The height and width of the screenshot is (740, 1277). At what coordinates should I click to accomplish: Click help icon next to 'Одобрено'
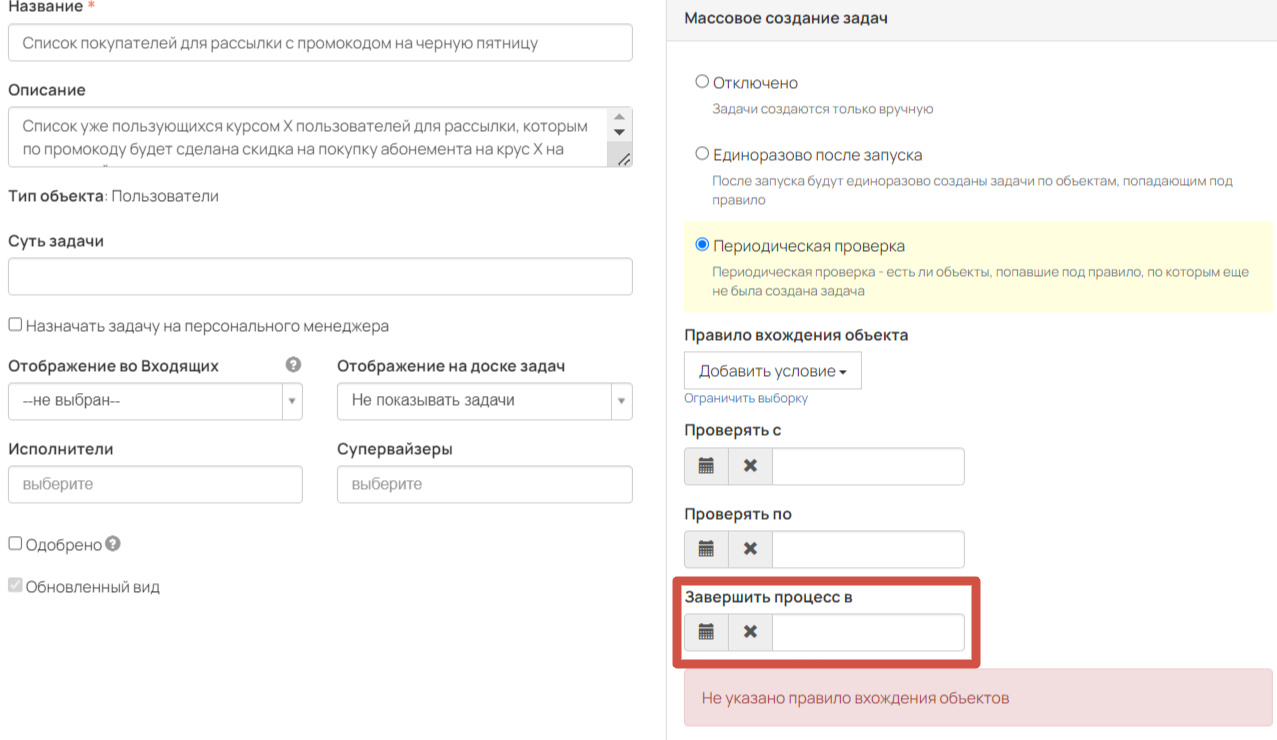(x=113, y=544)
